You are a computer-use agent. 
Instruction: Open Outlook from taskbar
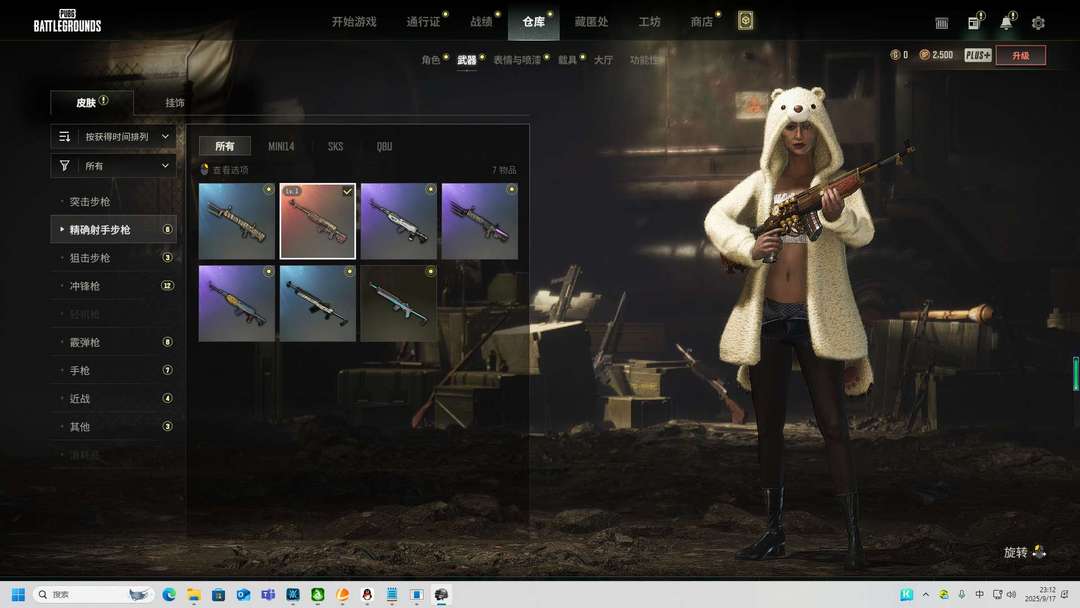point(243,594)
